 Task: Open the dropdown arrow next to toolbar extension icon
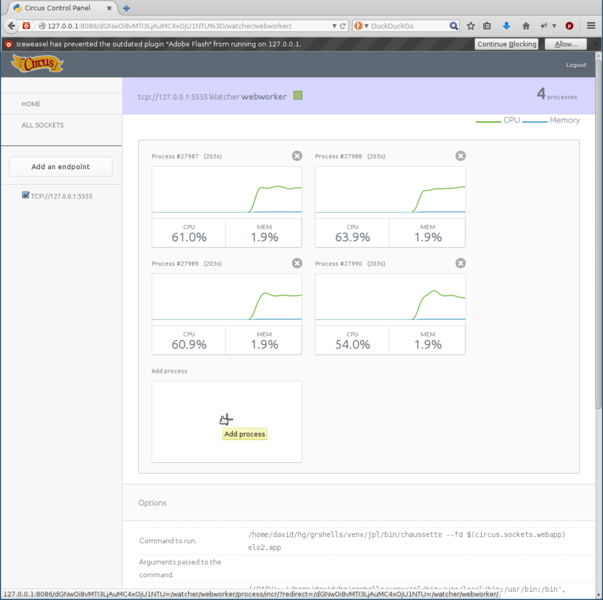point(554,26)
